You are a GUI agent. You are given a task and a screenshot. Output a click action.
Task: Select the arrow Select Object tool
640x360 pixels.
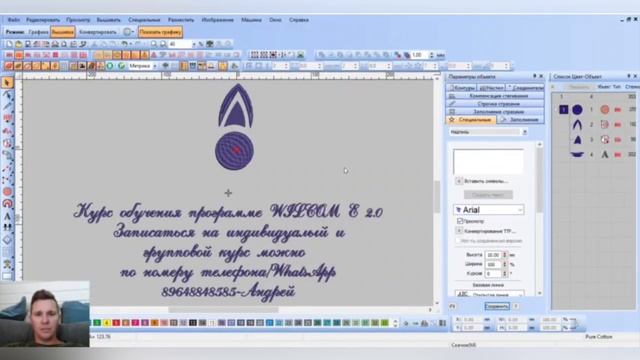pos(7,83)
